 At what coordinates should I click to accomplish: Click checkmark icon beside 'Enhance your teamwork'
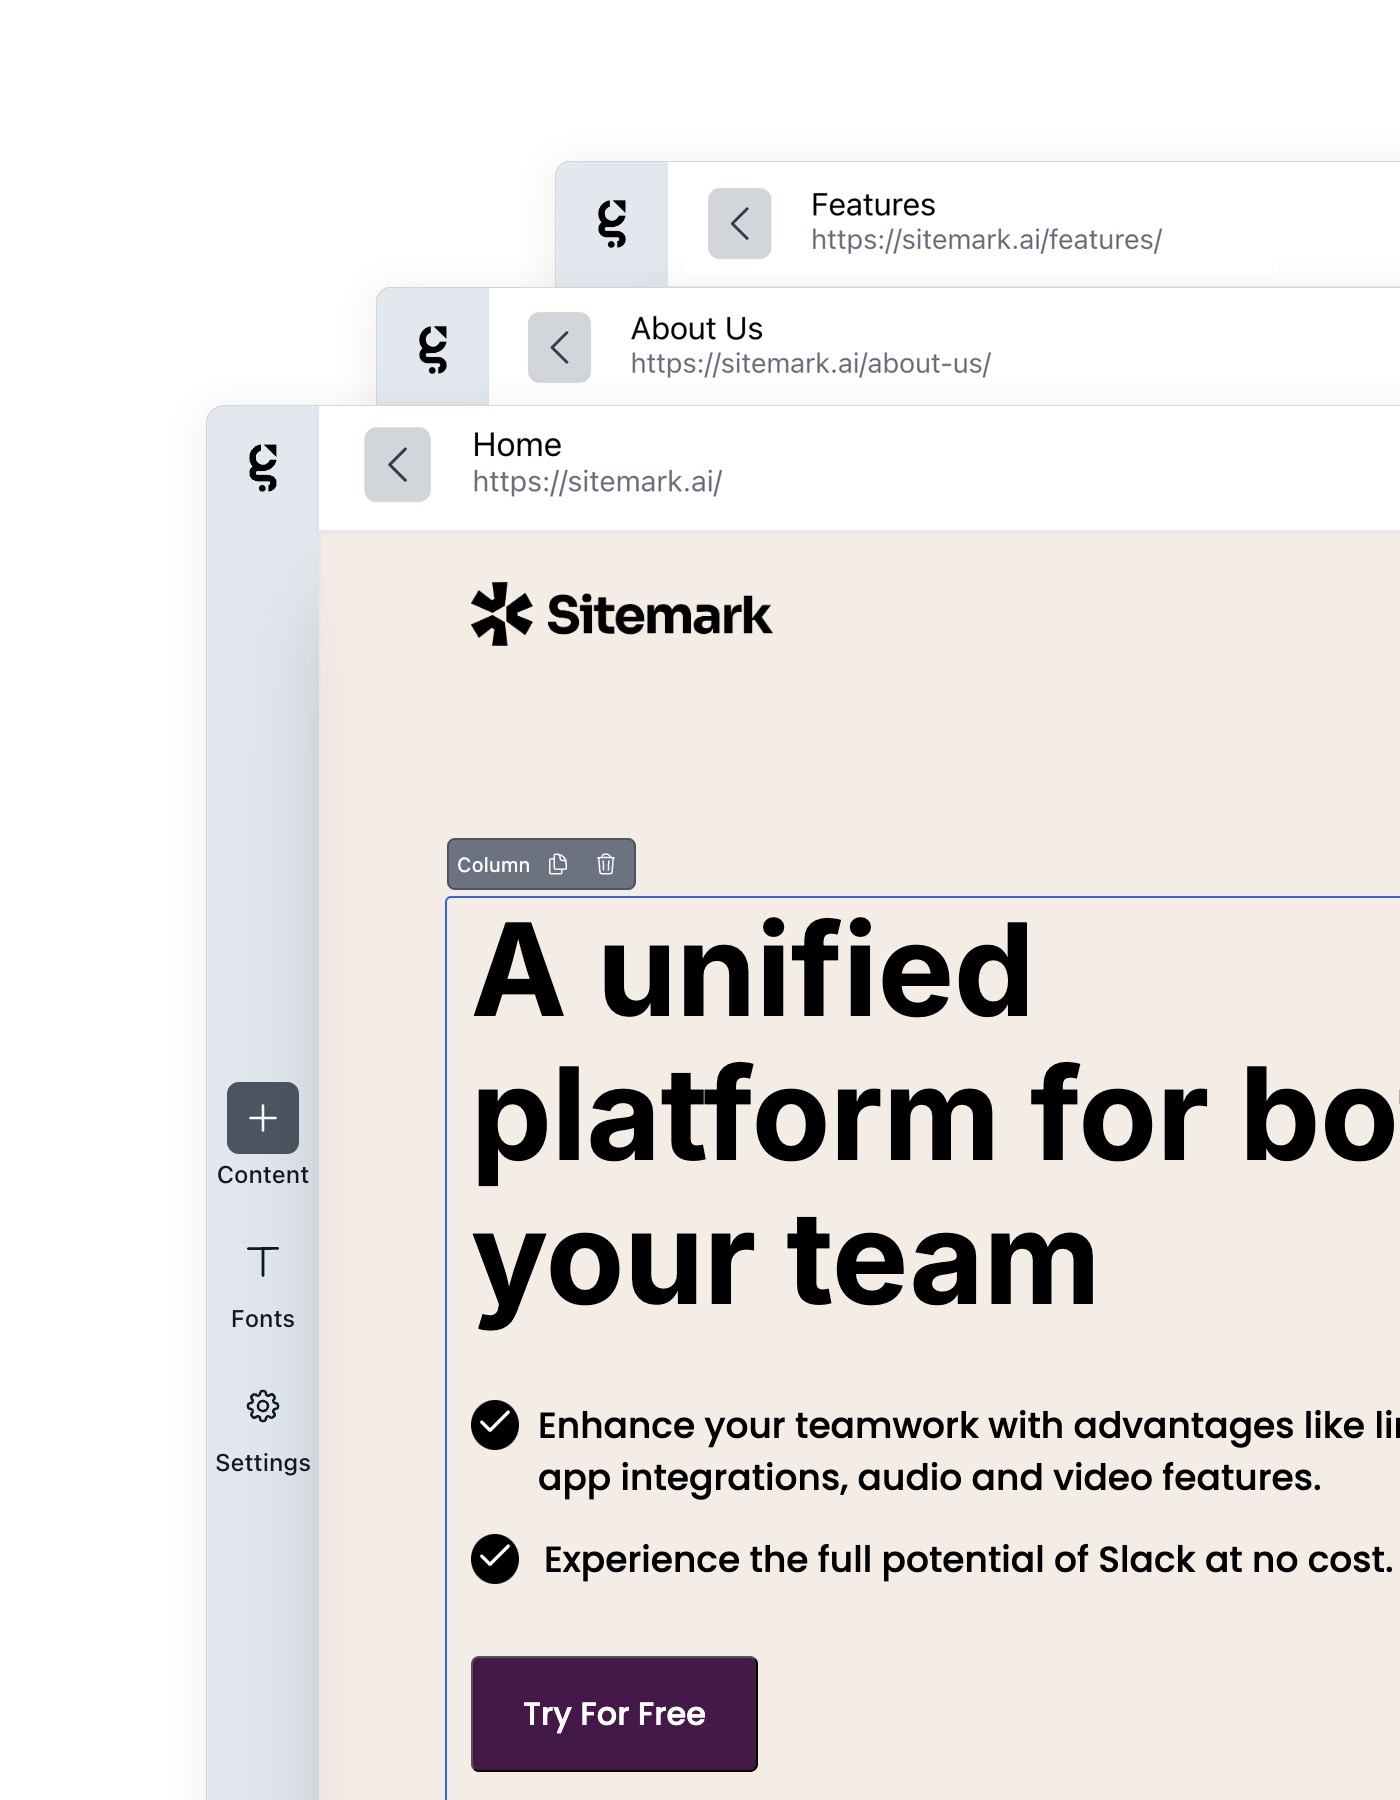(495, 1425)
